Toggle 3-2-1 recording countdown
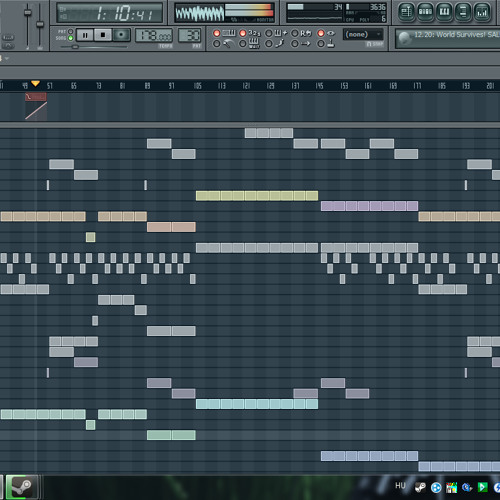This screenshot has height=500, width=500. pyautogui.click(x=251, y=33)
